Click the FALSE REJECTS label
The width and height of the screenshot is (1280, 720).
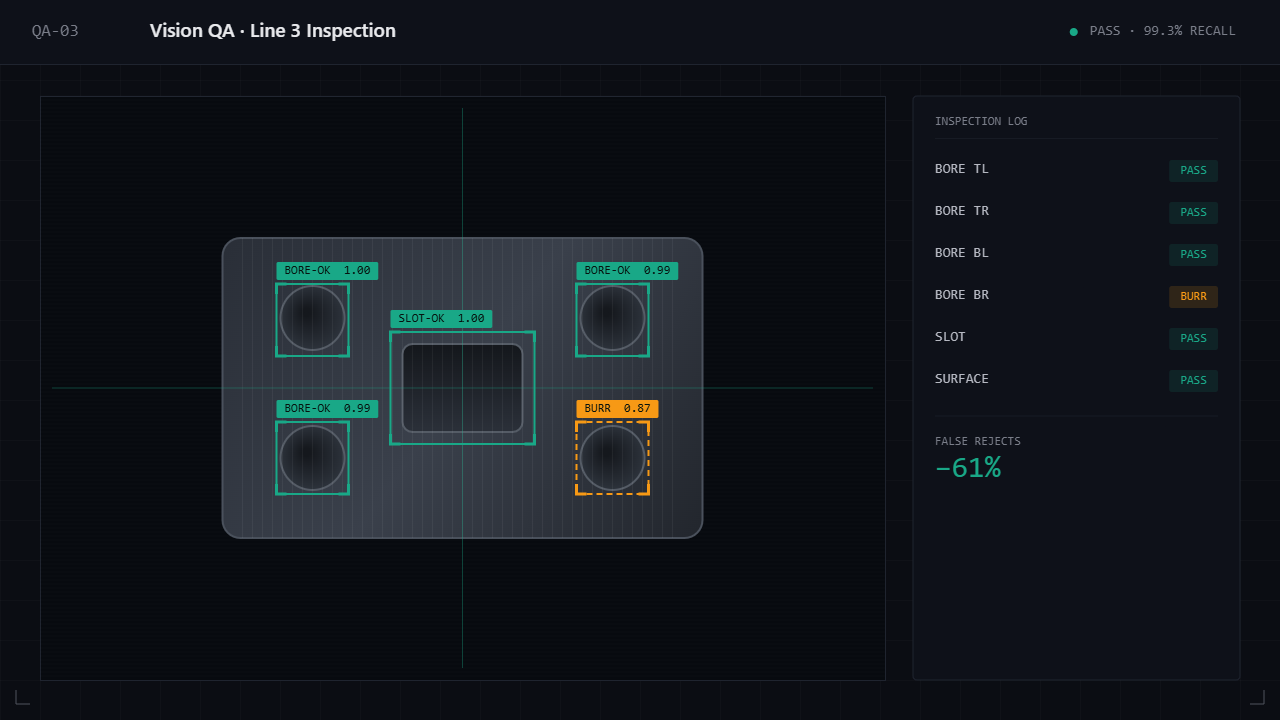(978, 441)
